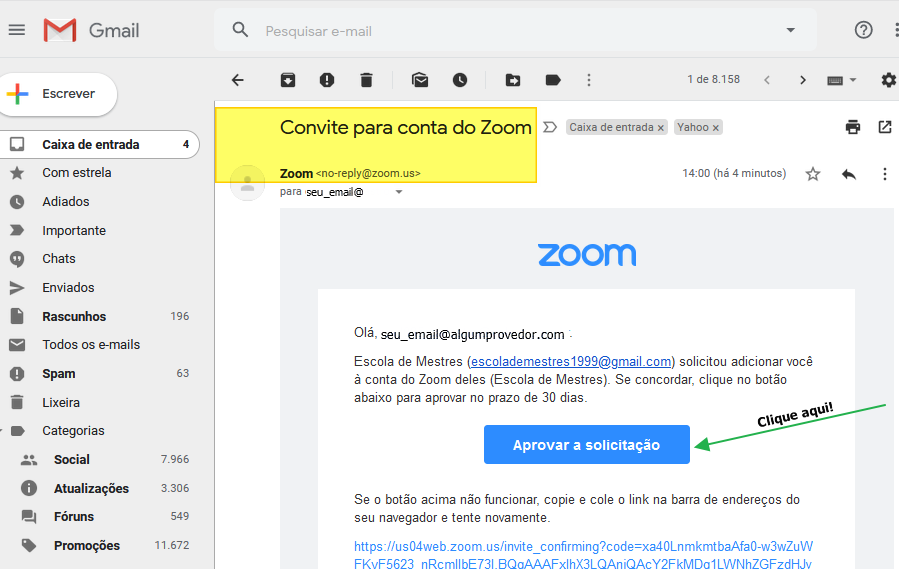Click Aprovar a solicitação button
The width and height of the screenshot is (899, 569).
pyautogui.click(x=587, y=445)
